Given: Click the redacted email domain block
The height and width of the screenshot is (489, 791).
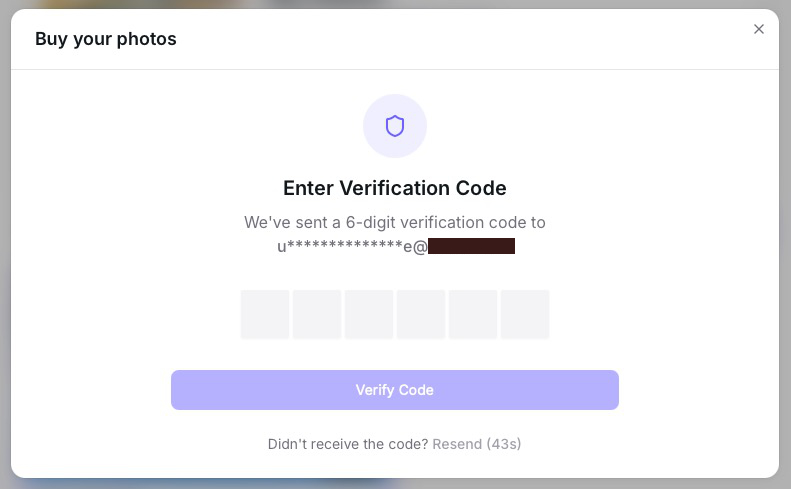Looking at the screenshot, I should [471, 246].
